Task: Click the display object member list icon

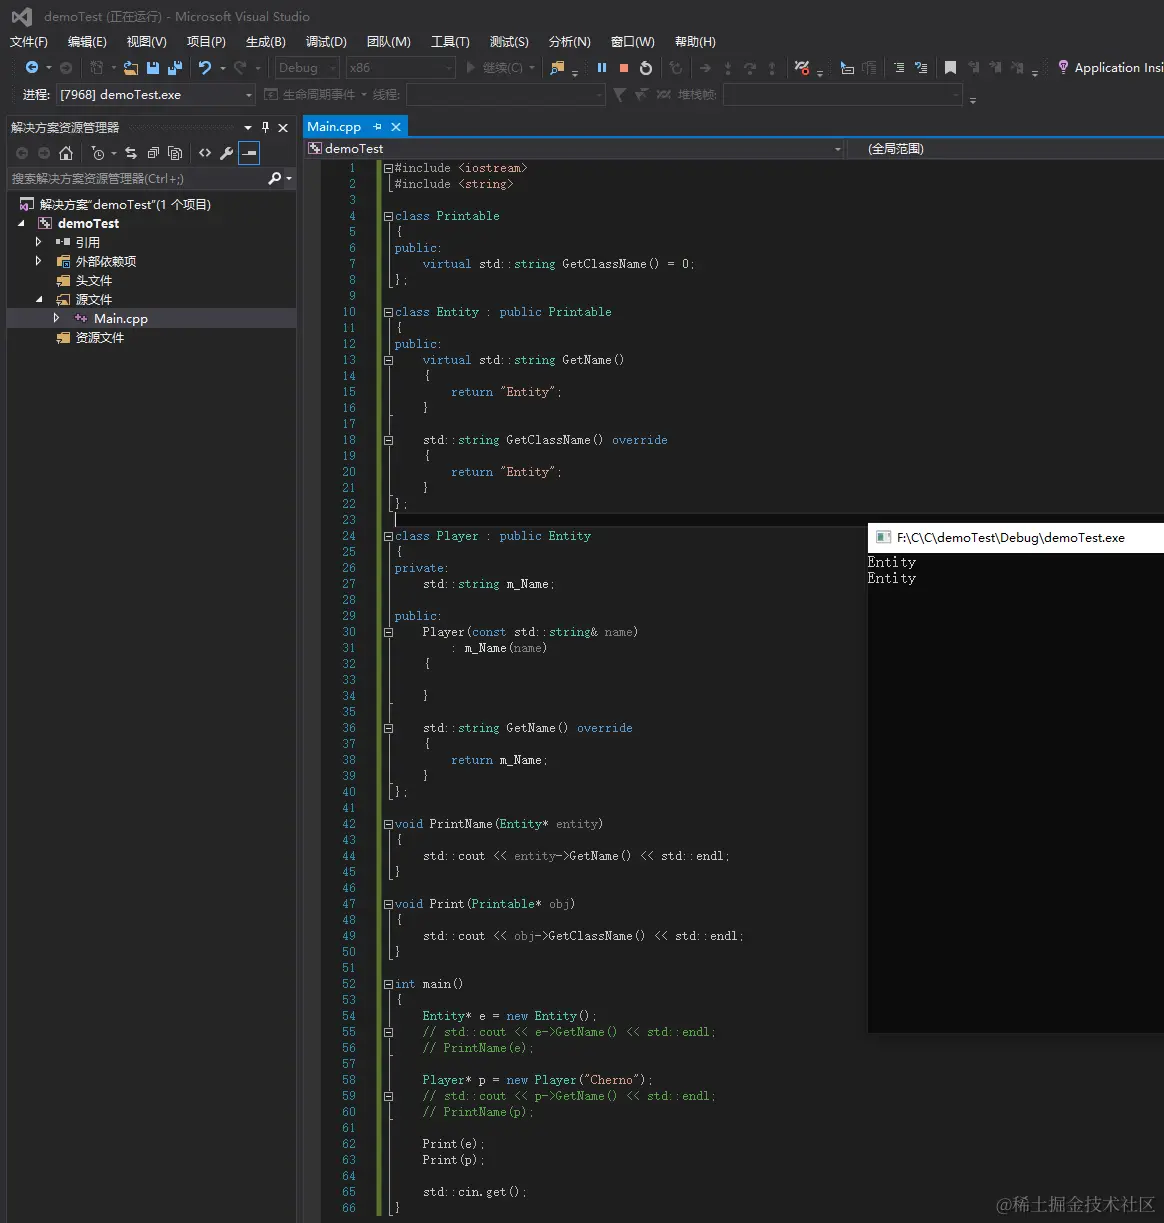Action: tap(847, 68)
